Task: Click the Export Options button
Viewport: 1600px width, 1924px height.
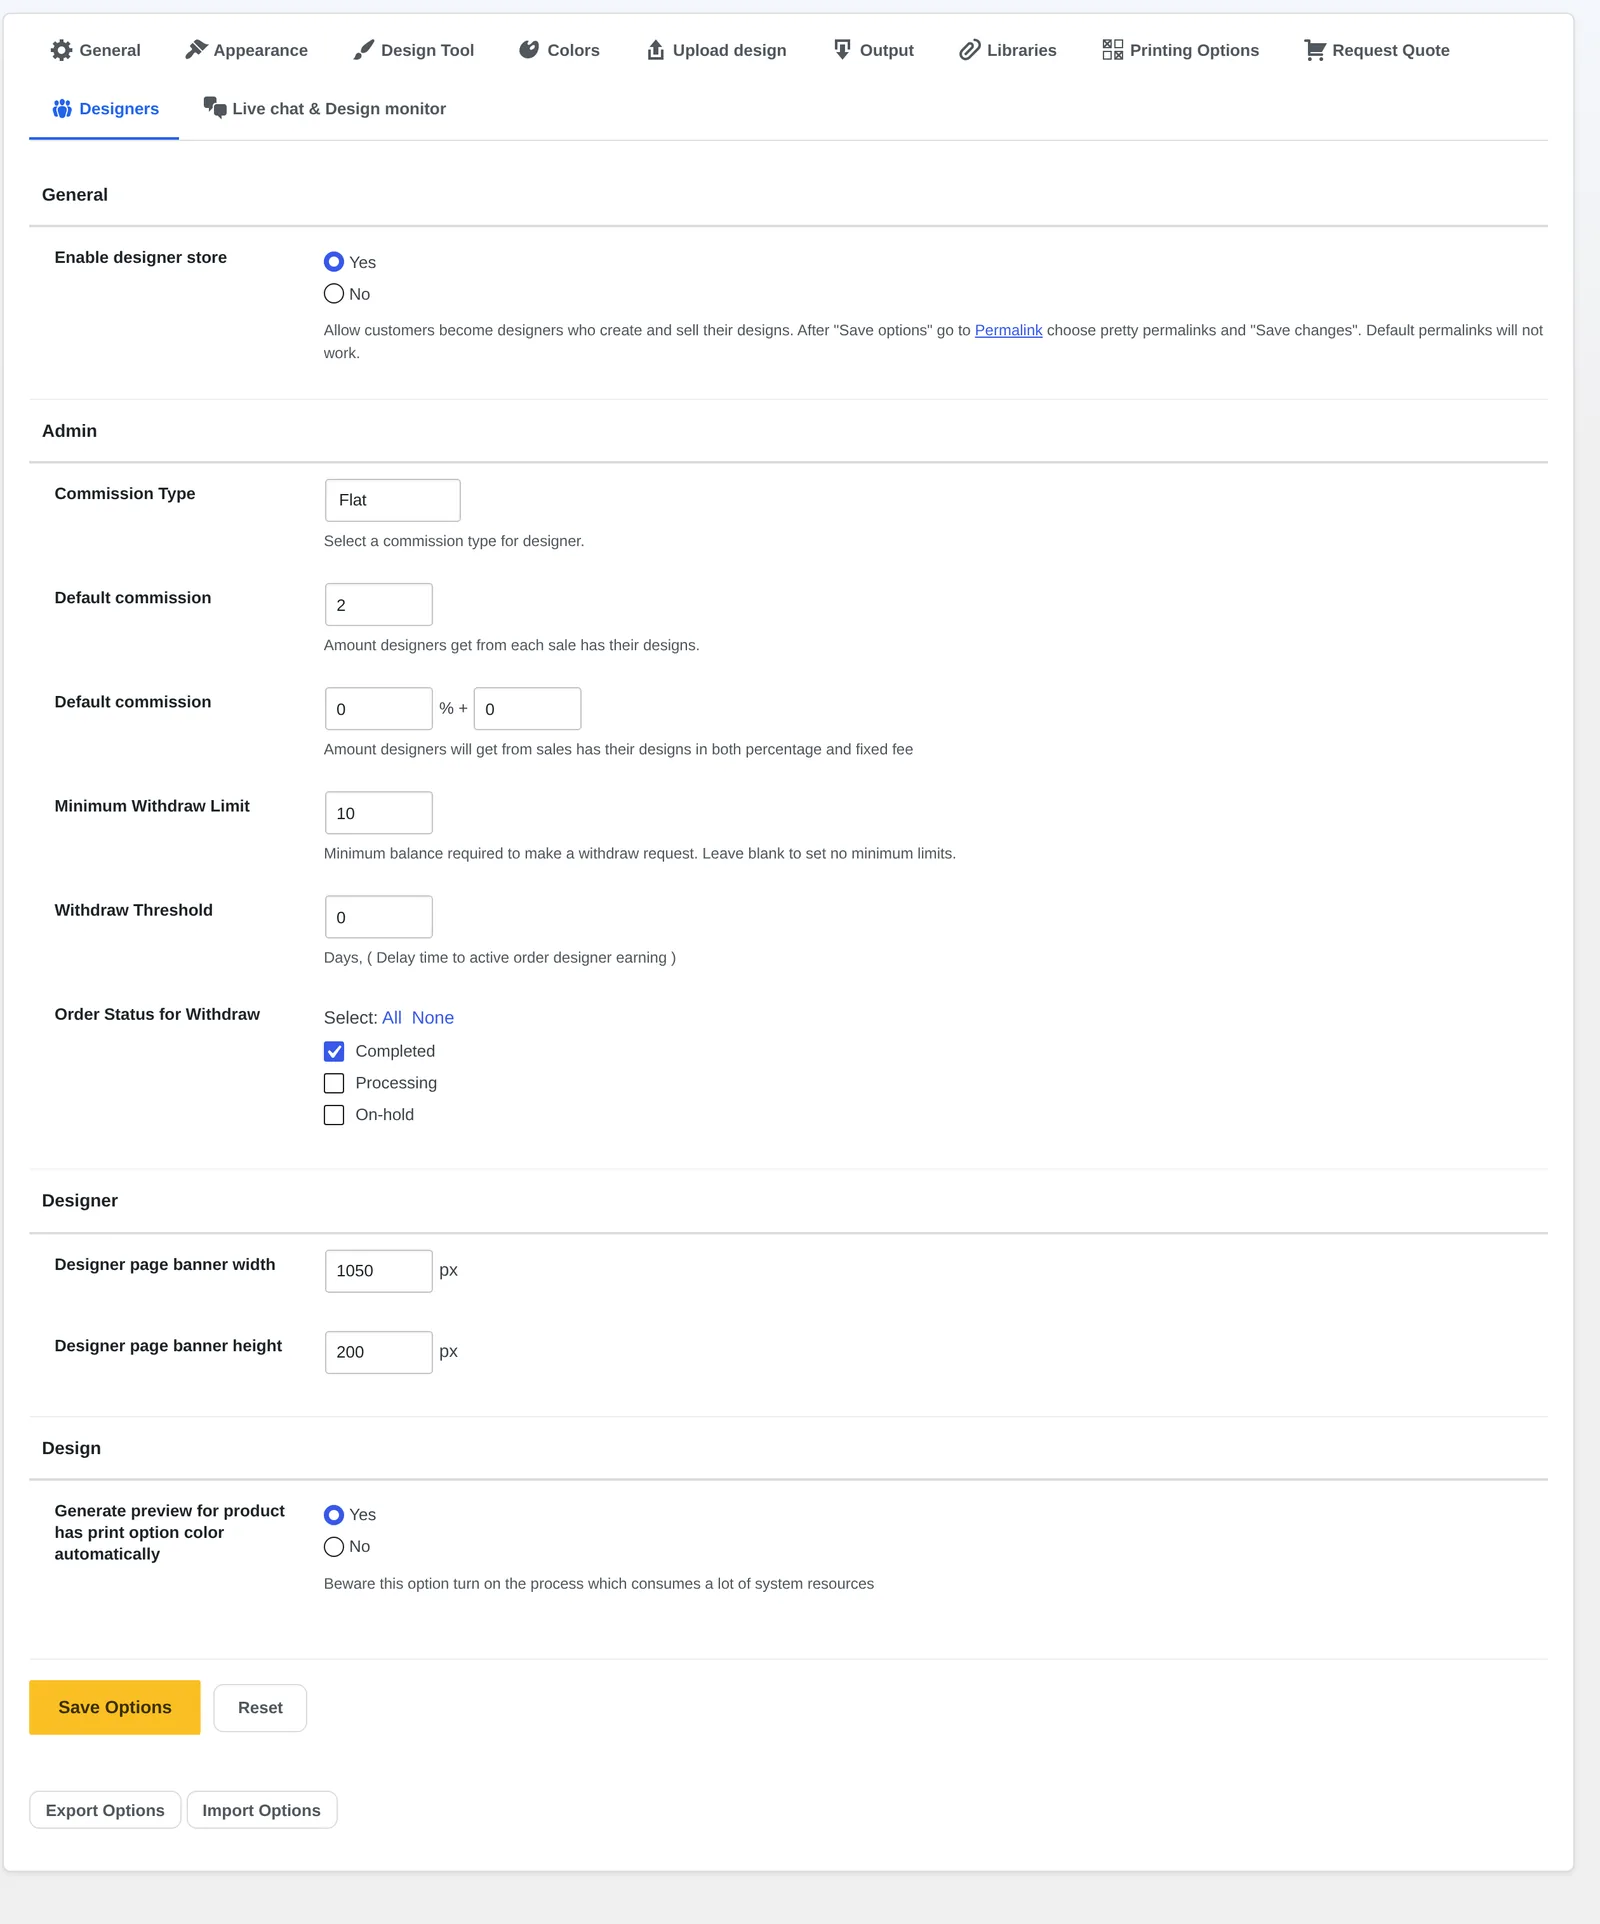Action: click(x=105, y=1810)
